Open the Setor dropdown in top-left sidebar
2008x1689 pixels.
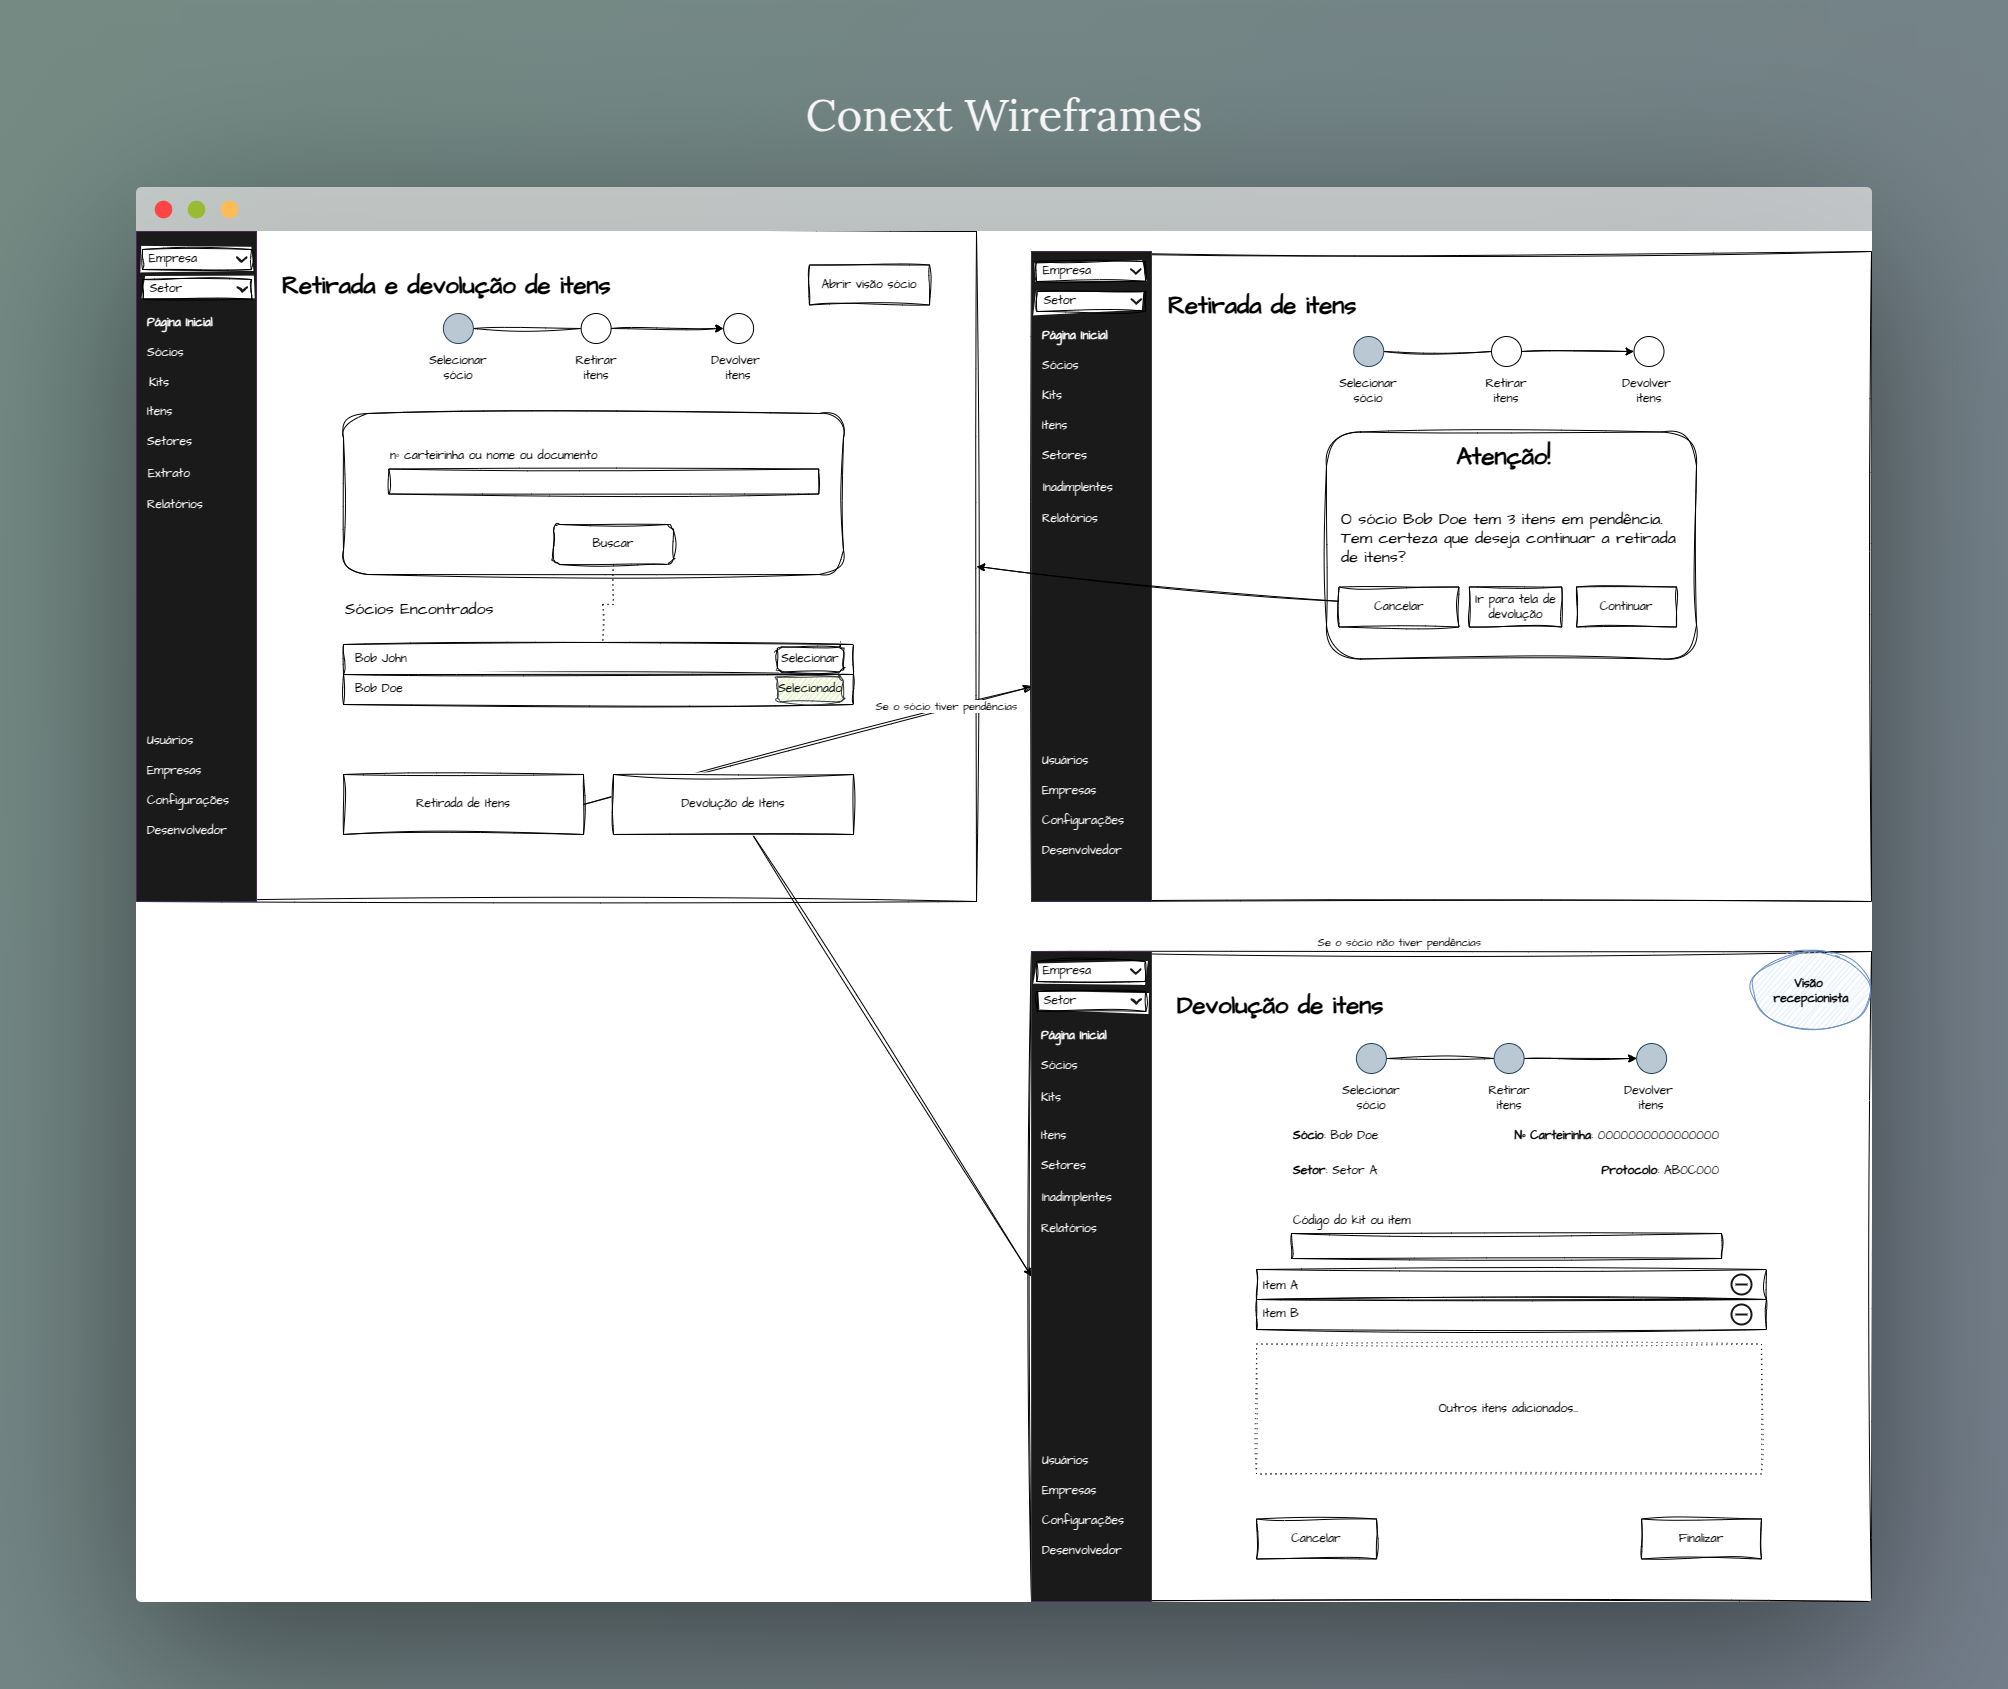pos(196,288)
